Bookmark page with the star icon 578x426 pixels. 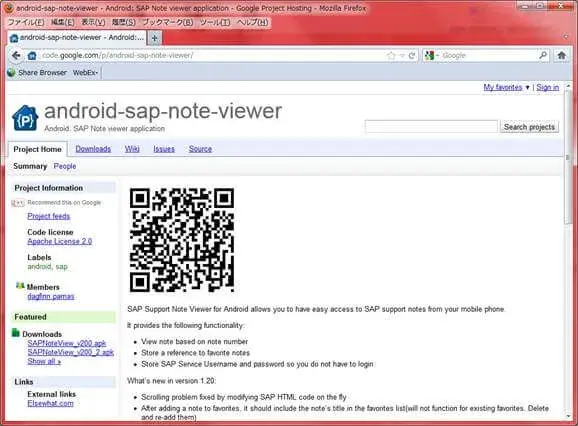coord(391,56)
